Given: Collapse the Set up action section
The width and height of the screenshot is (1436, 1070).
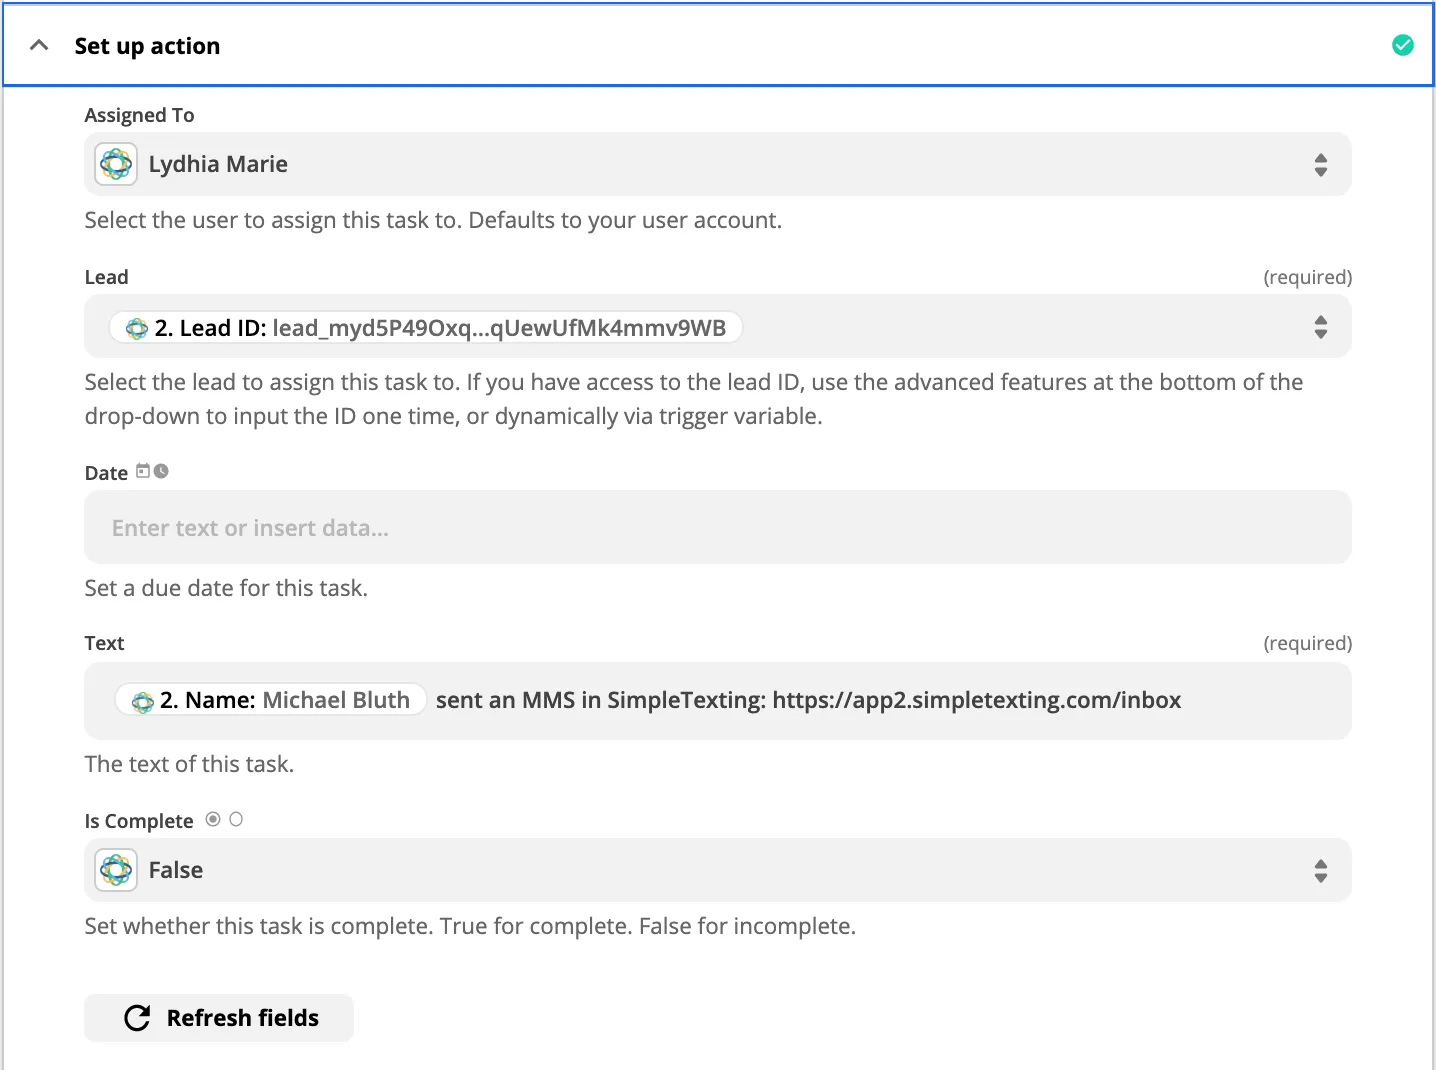Looking at the screenshot, I should [40, 45].
